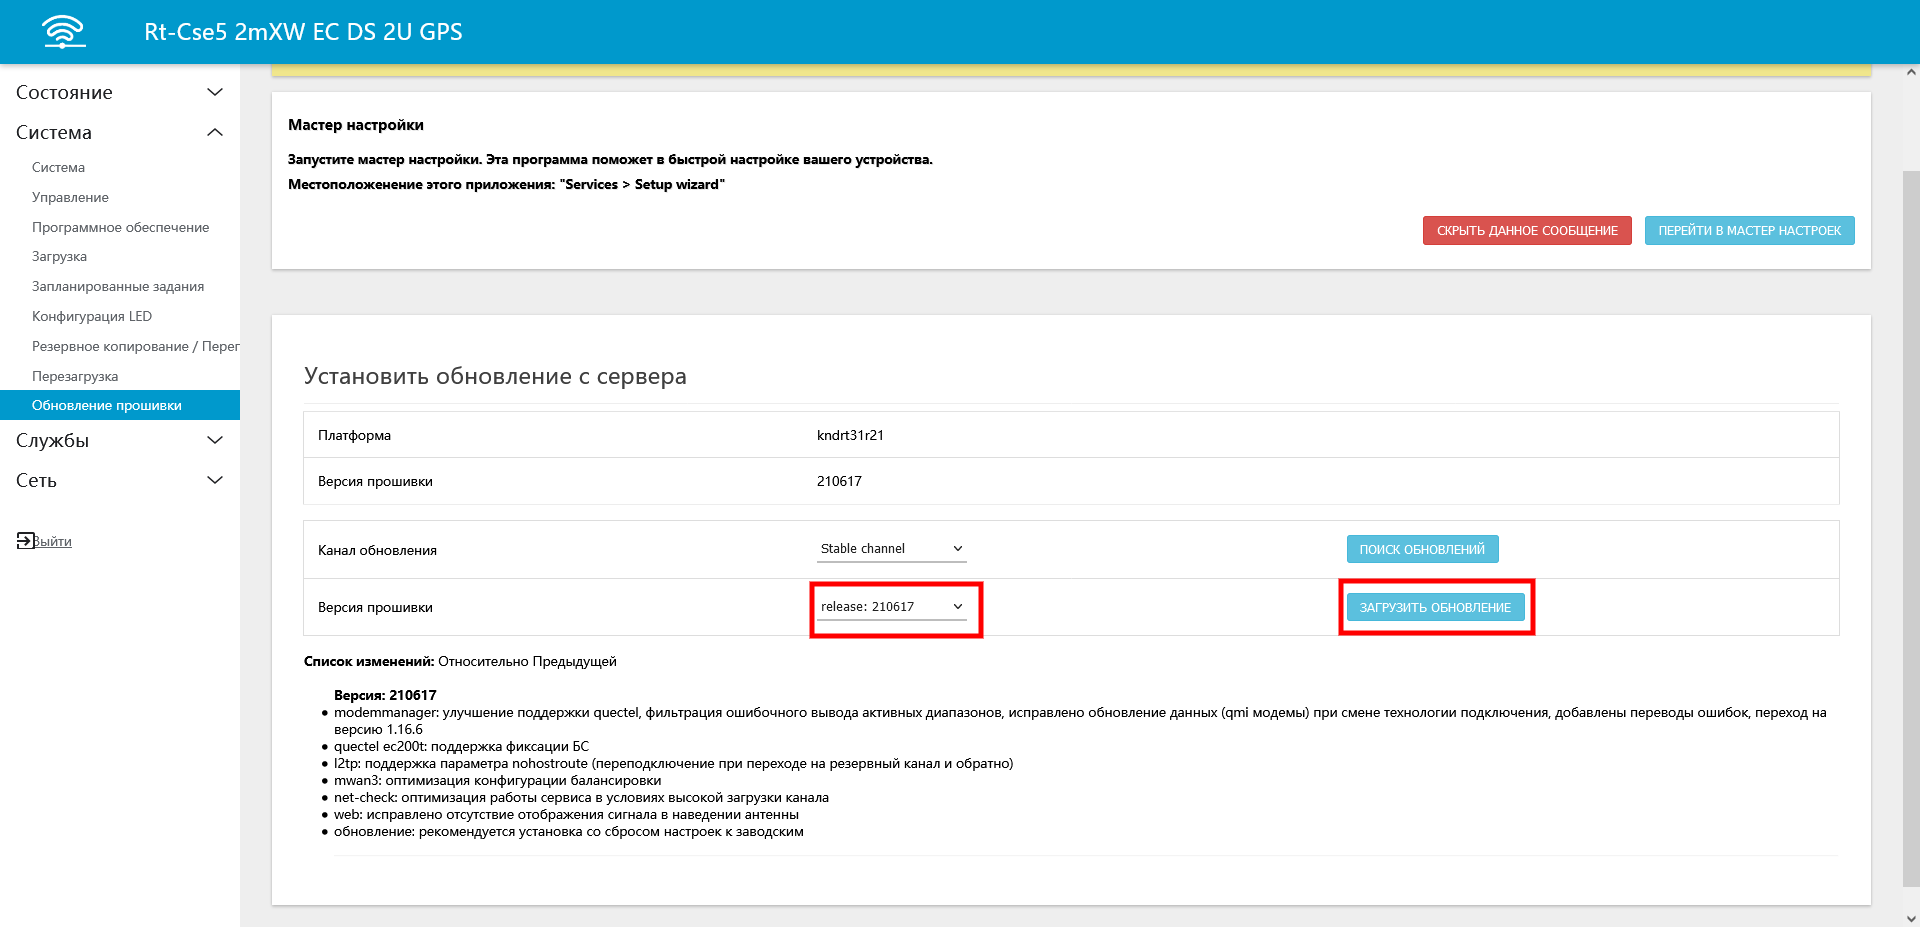Open Резервное копирование menu item
The height and width of the screenshot is (927, 1920).
pos(136,346)
